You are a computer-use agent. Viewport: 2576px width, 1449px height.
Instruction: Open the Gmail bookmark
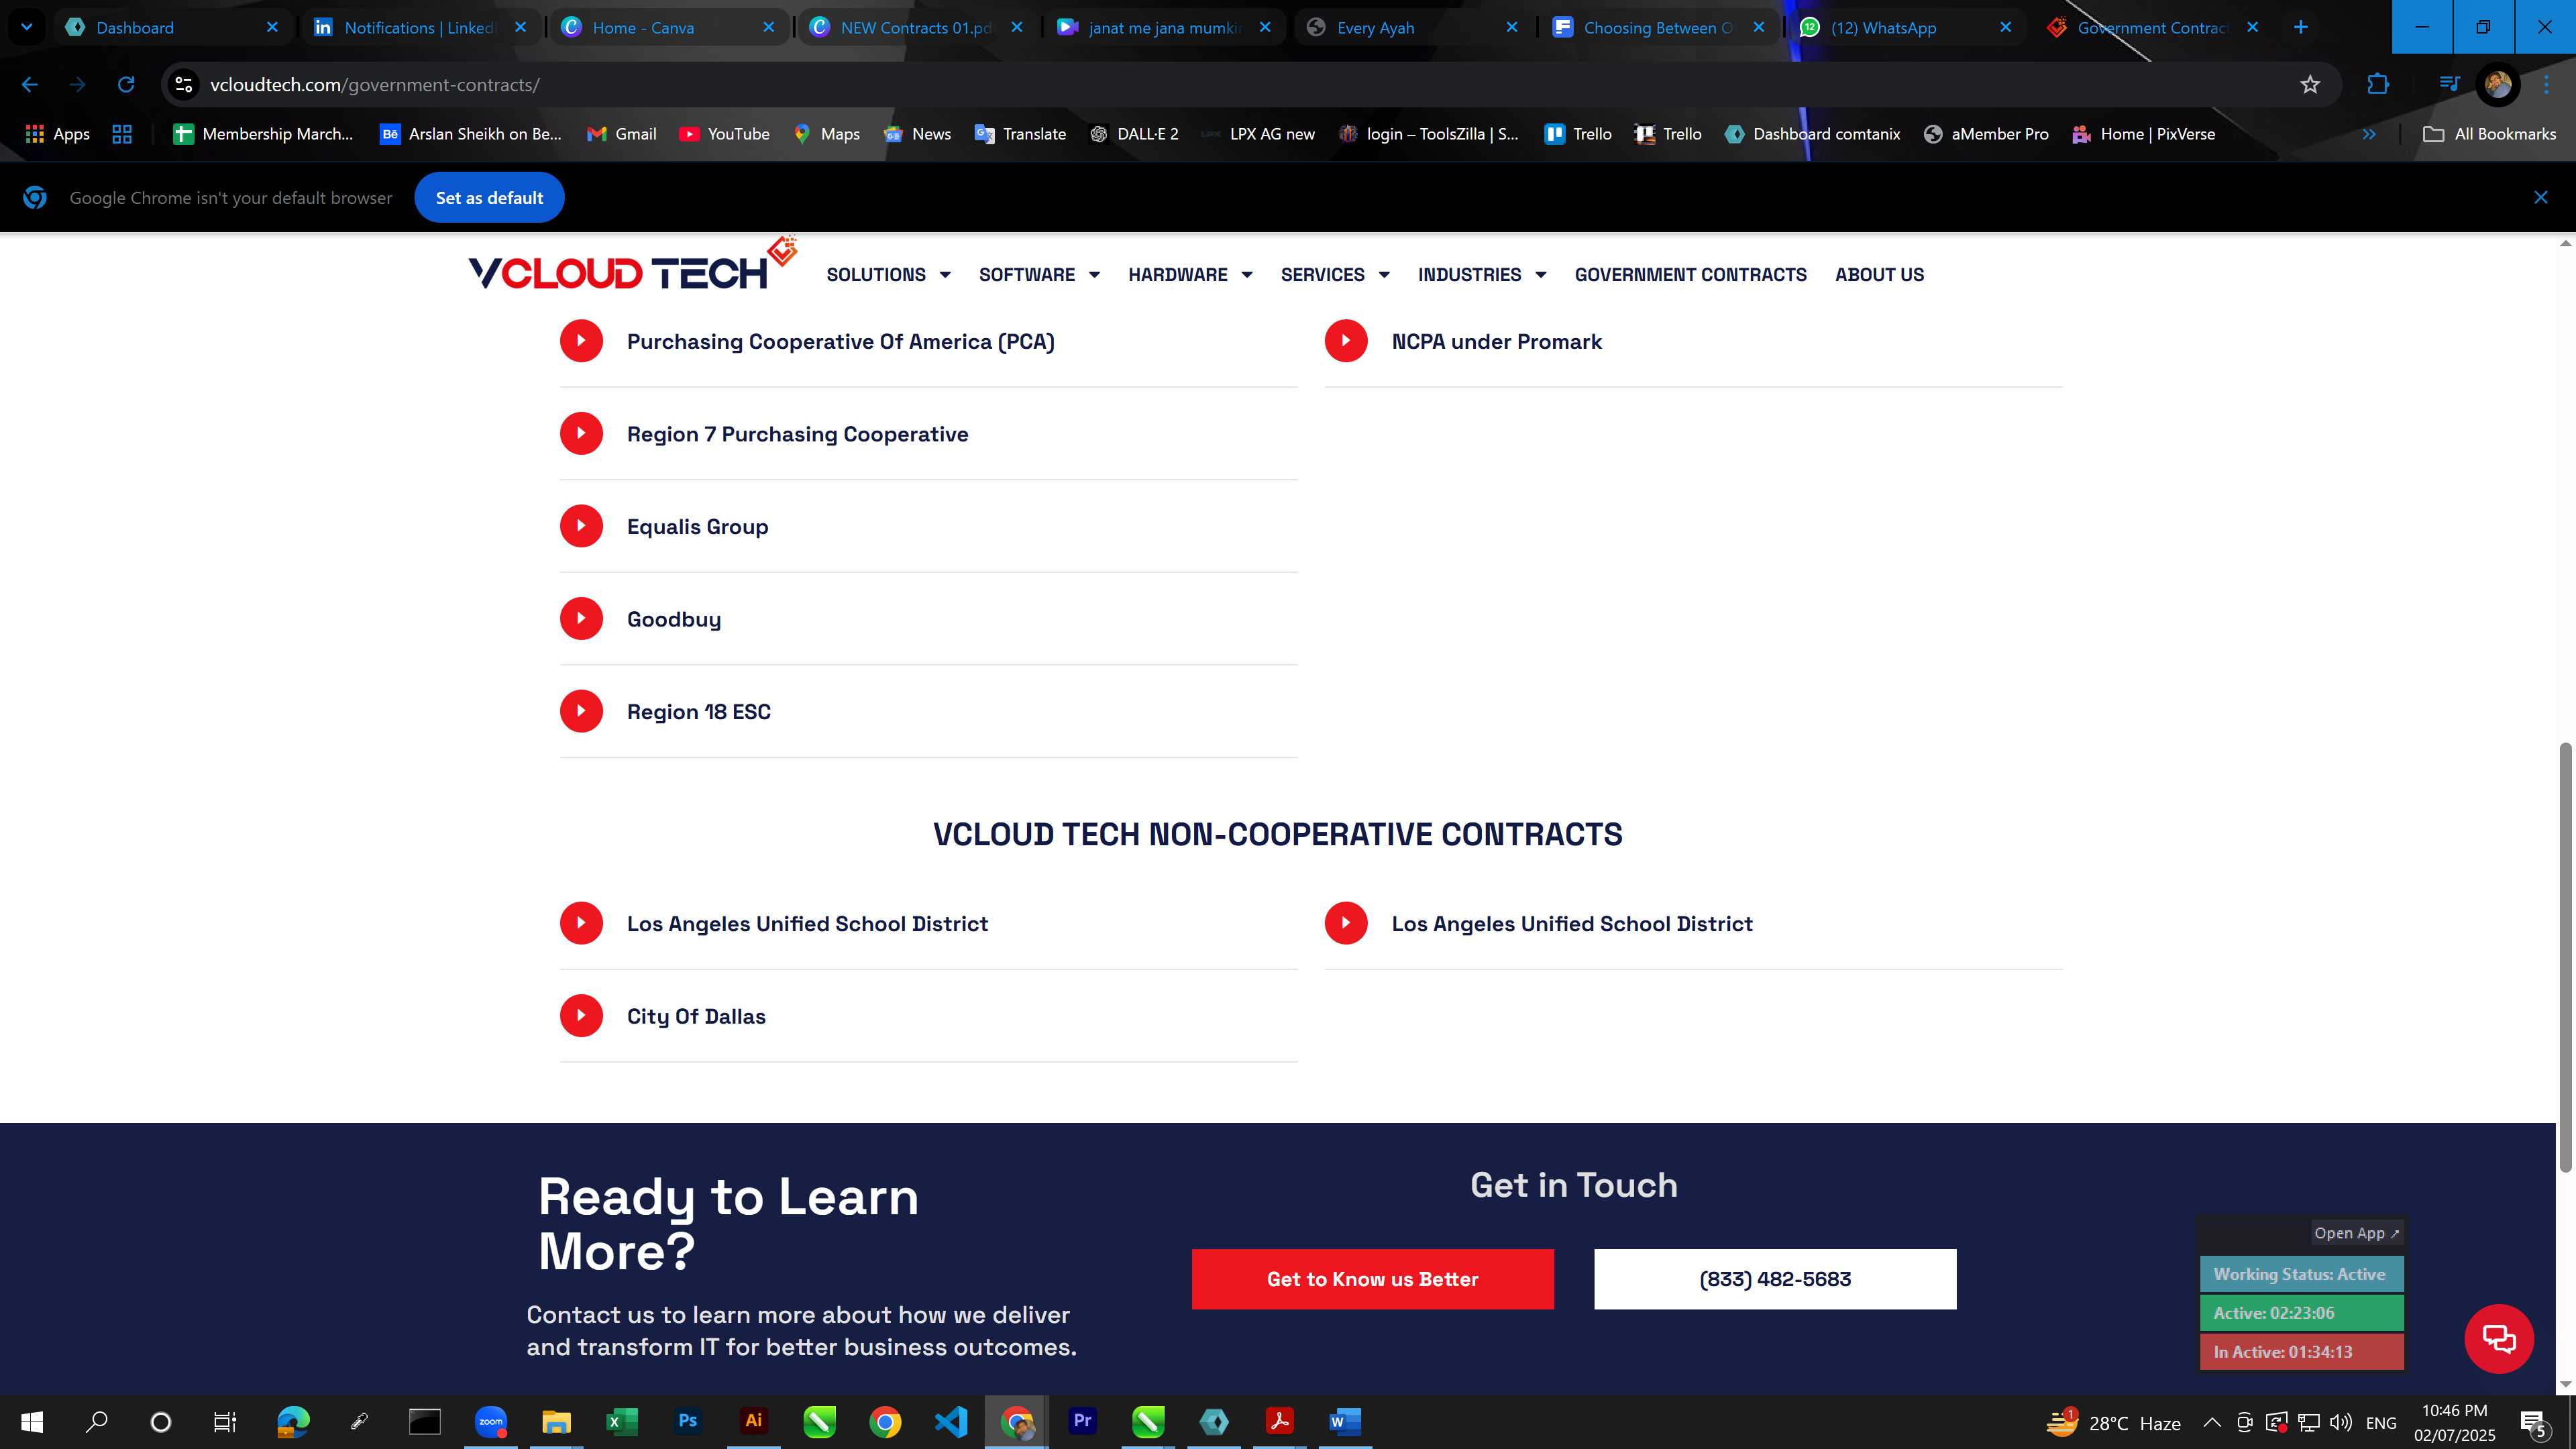621,134
